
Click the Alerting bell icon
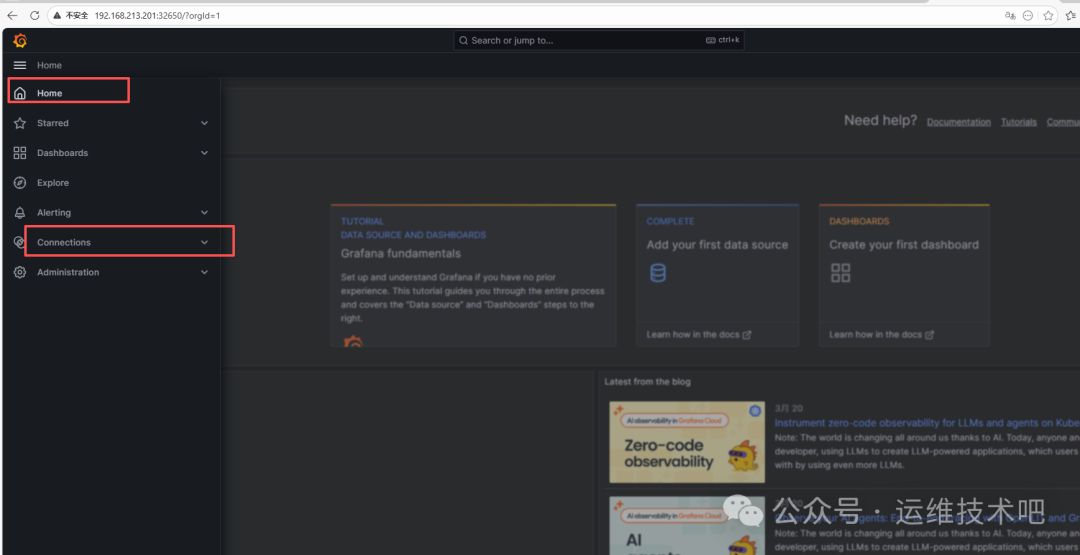(x=20, y=213)
